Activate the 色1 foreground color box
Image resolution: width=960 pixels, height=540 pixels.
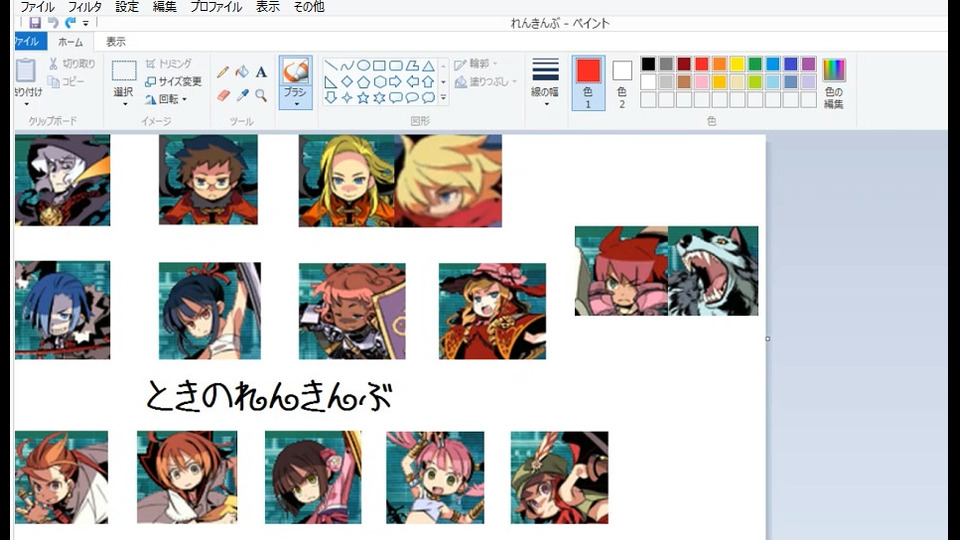tap(588, 83)
